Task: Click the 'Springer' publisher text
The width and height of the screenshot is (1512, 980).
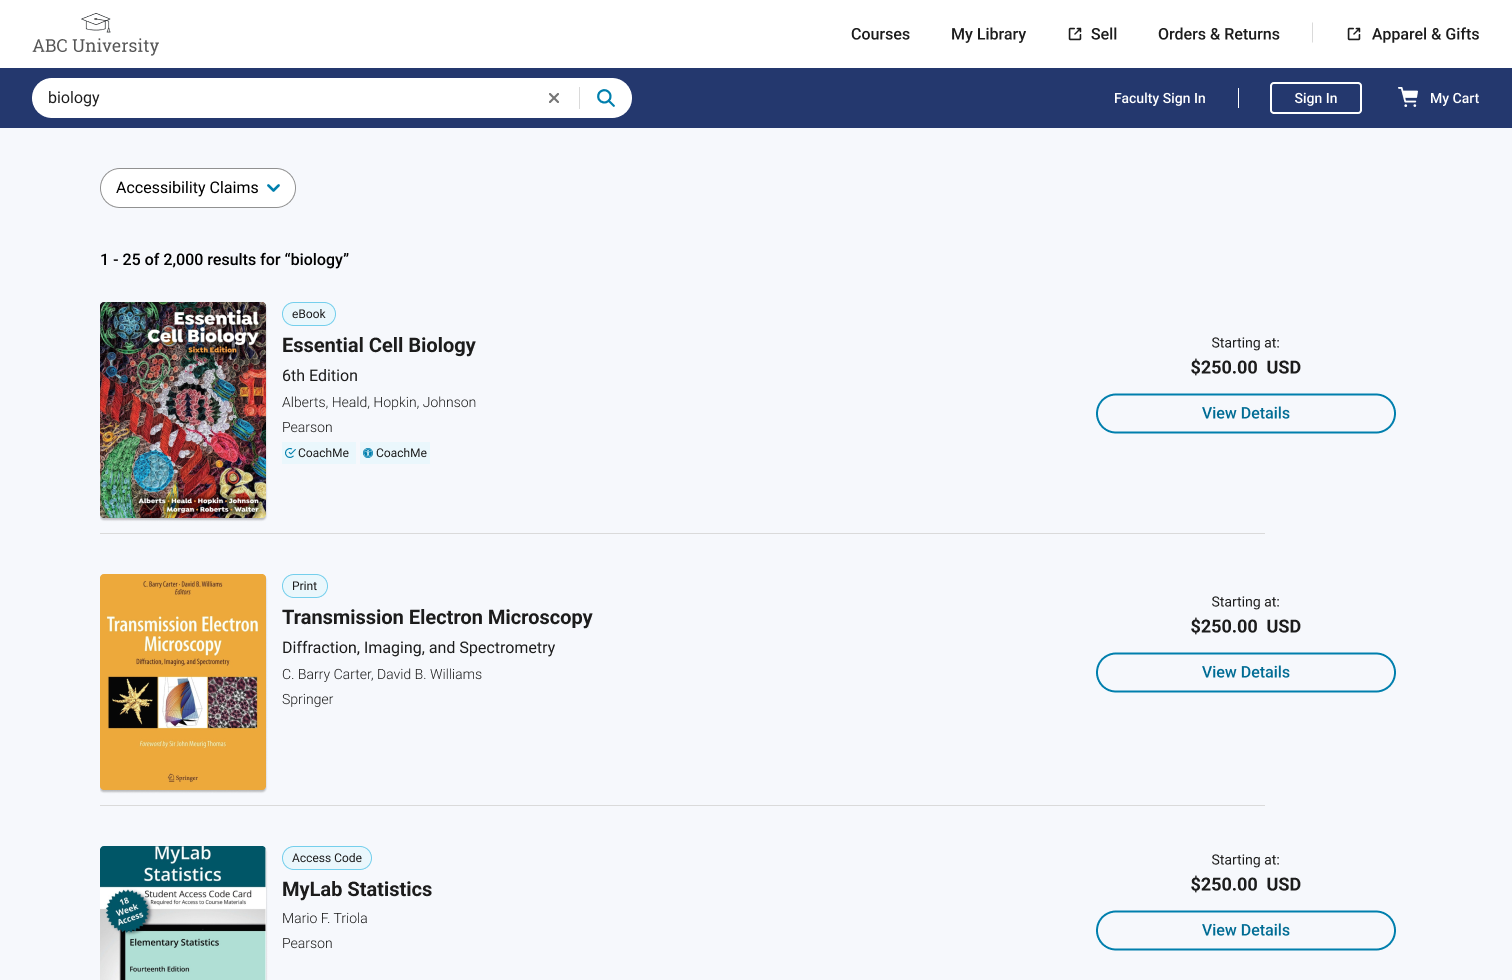Action: [x=307, y=699]
